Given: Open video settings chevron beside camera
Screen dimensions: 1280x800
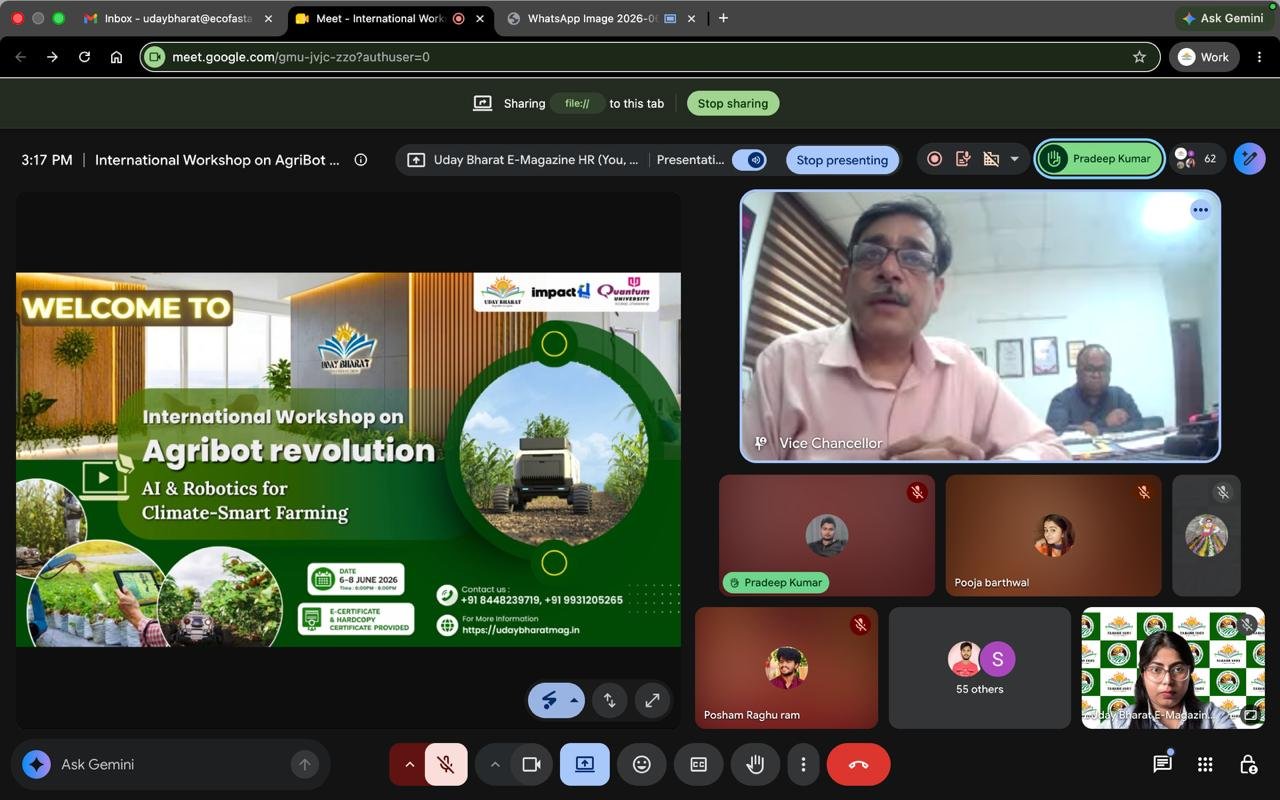Looking at the screenshot, I should [494, 765].
